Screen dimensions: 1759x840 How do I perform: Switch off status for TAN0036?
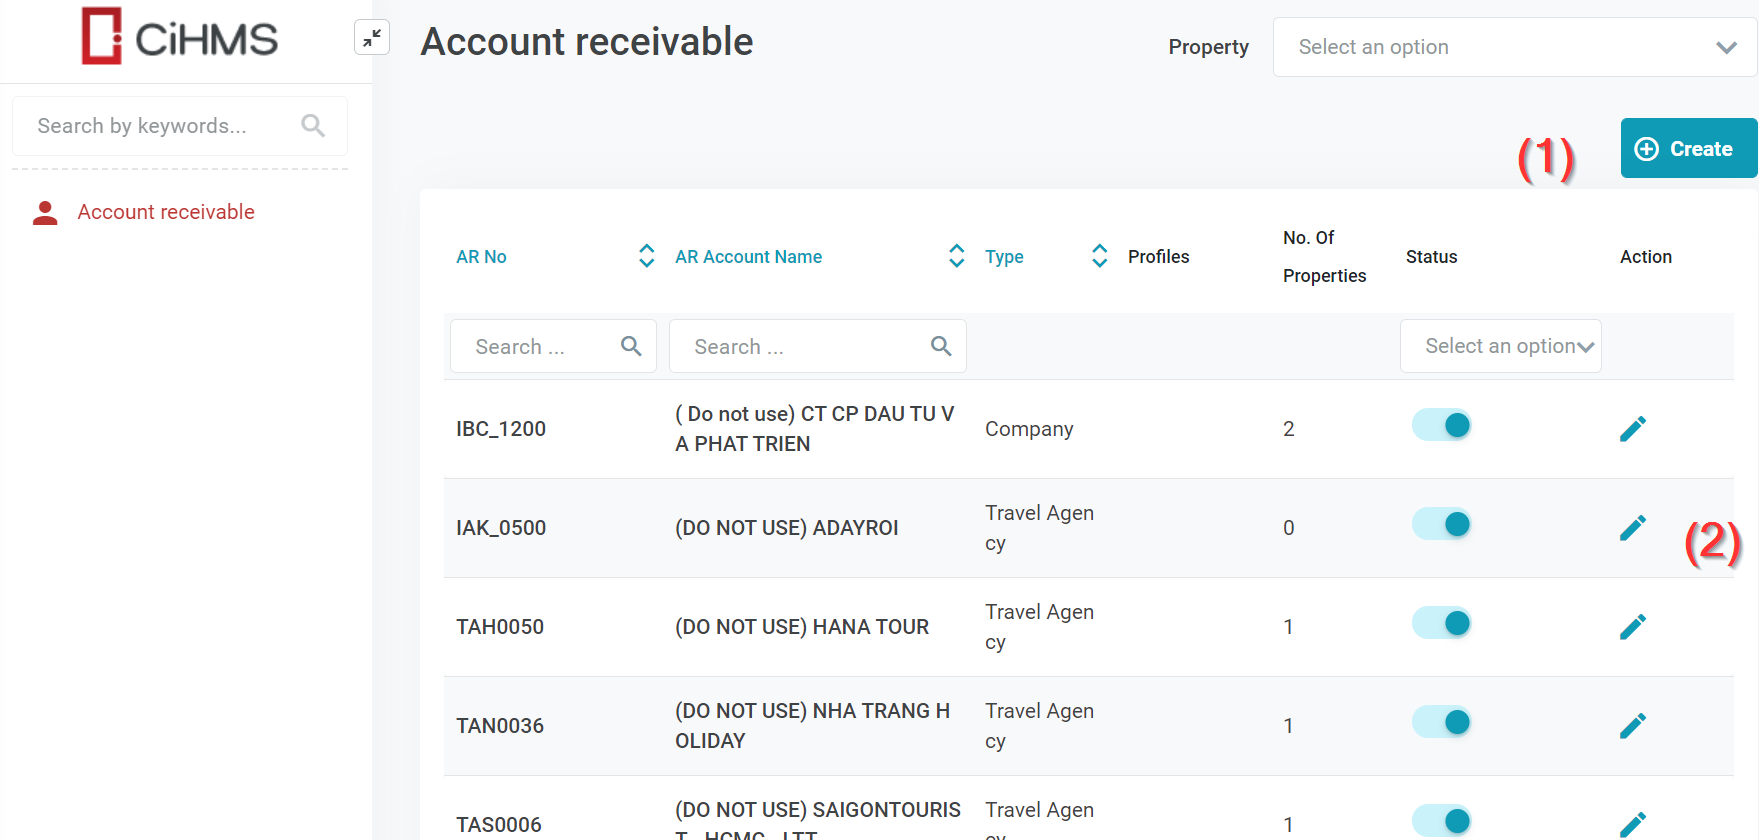(1442, 722)
